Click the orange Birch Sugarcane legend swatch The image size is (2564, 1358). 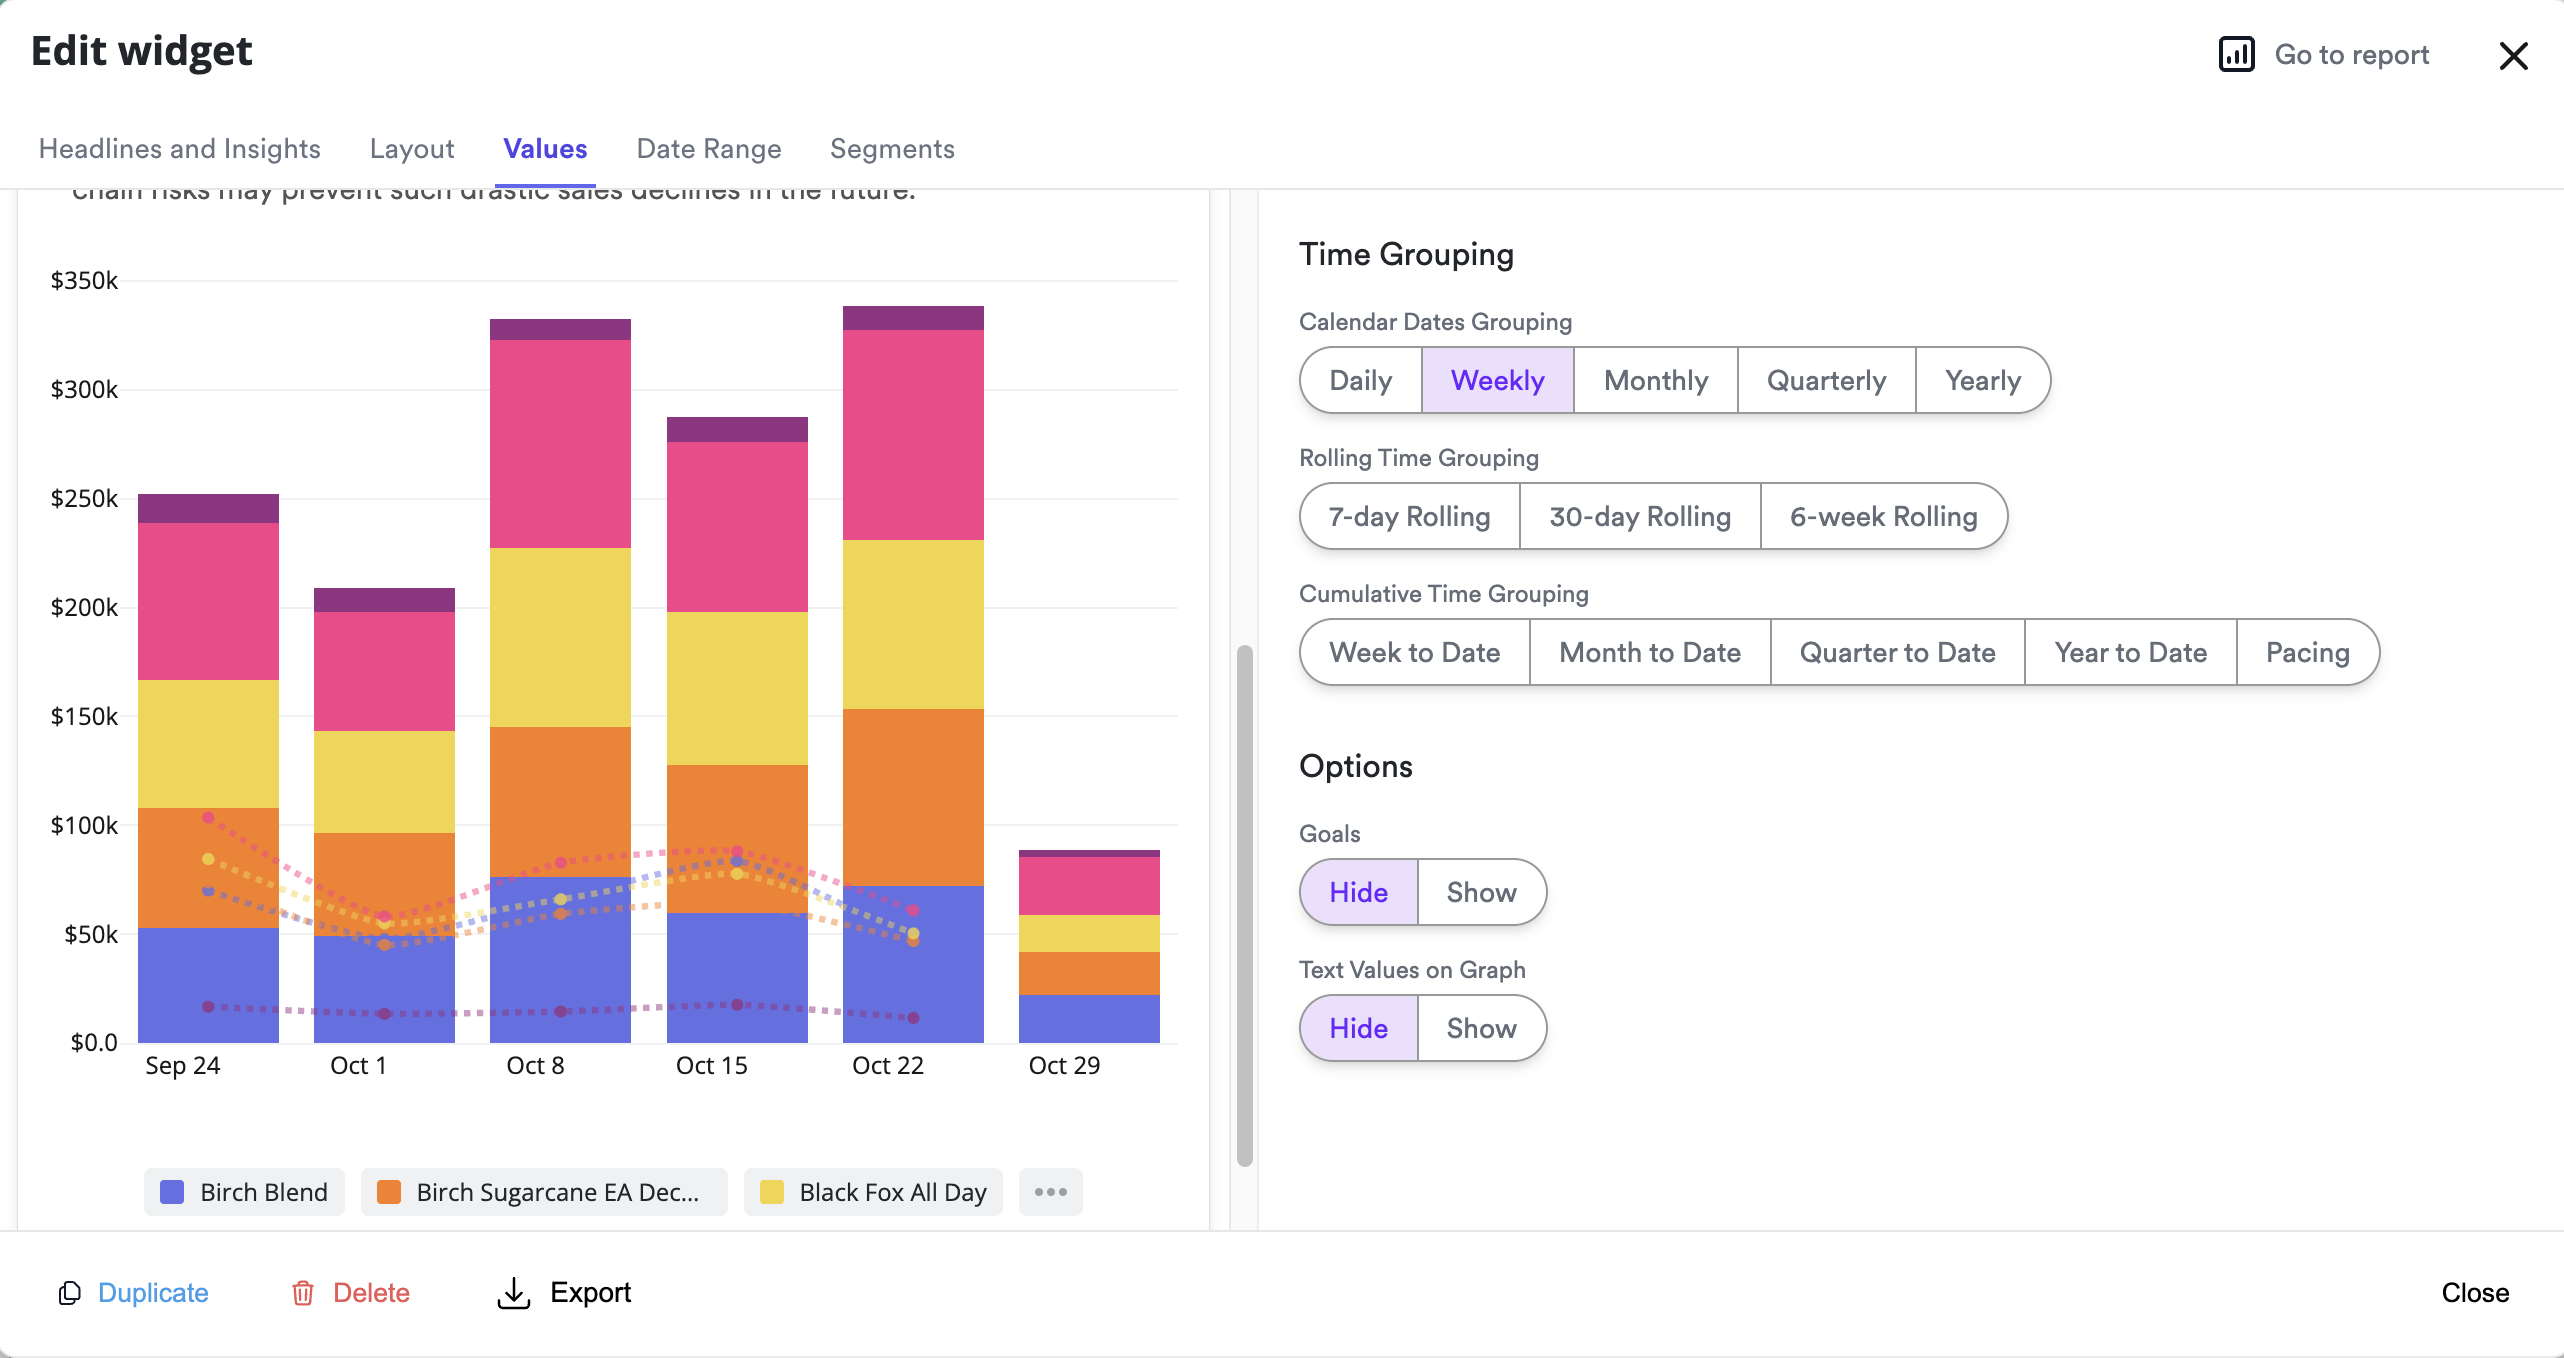(x=389, y=1192)
